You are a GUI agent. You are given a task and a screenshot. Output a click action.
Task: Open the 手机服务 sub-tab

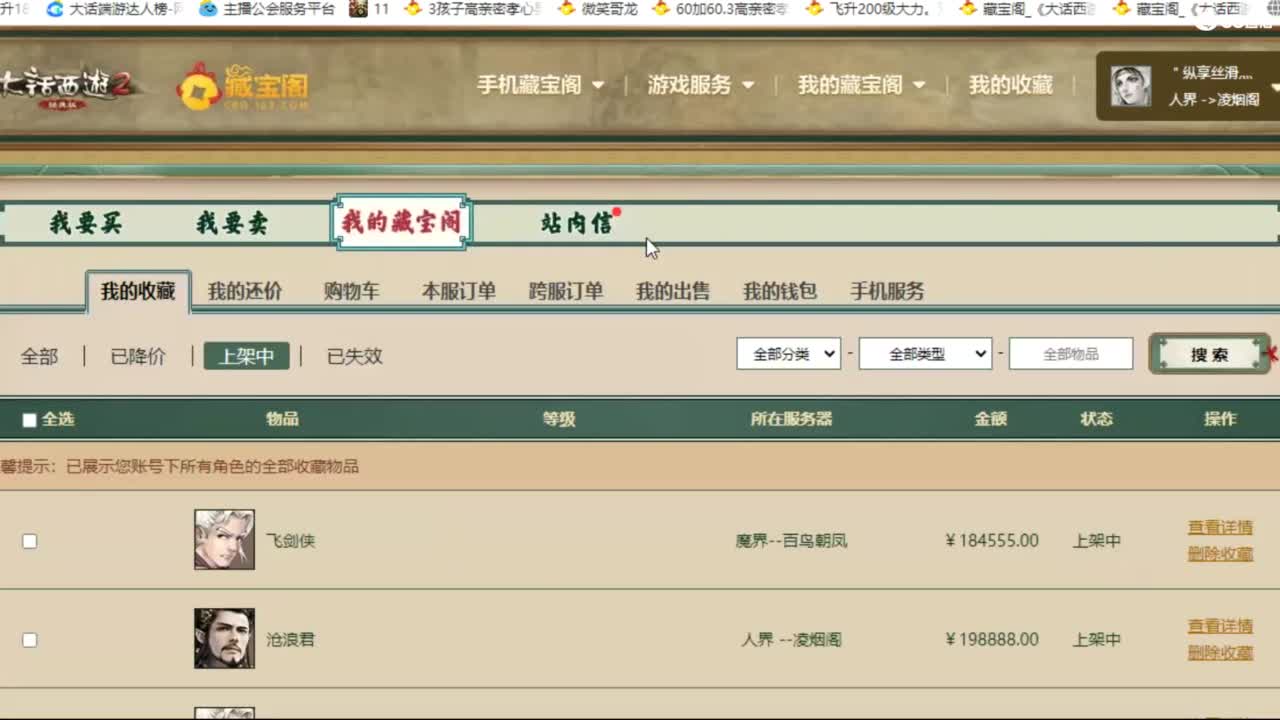pos(887,291)
